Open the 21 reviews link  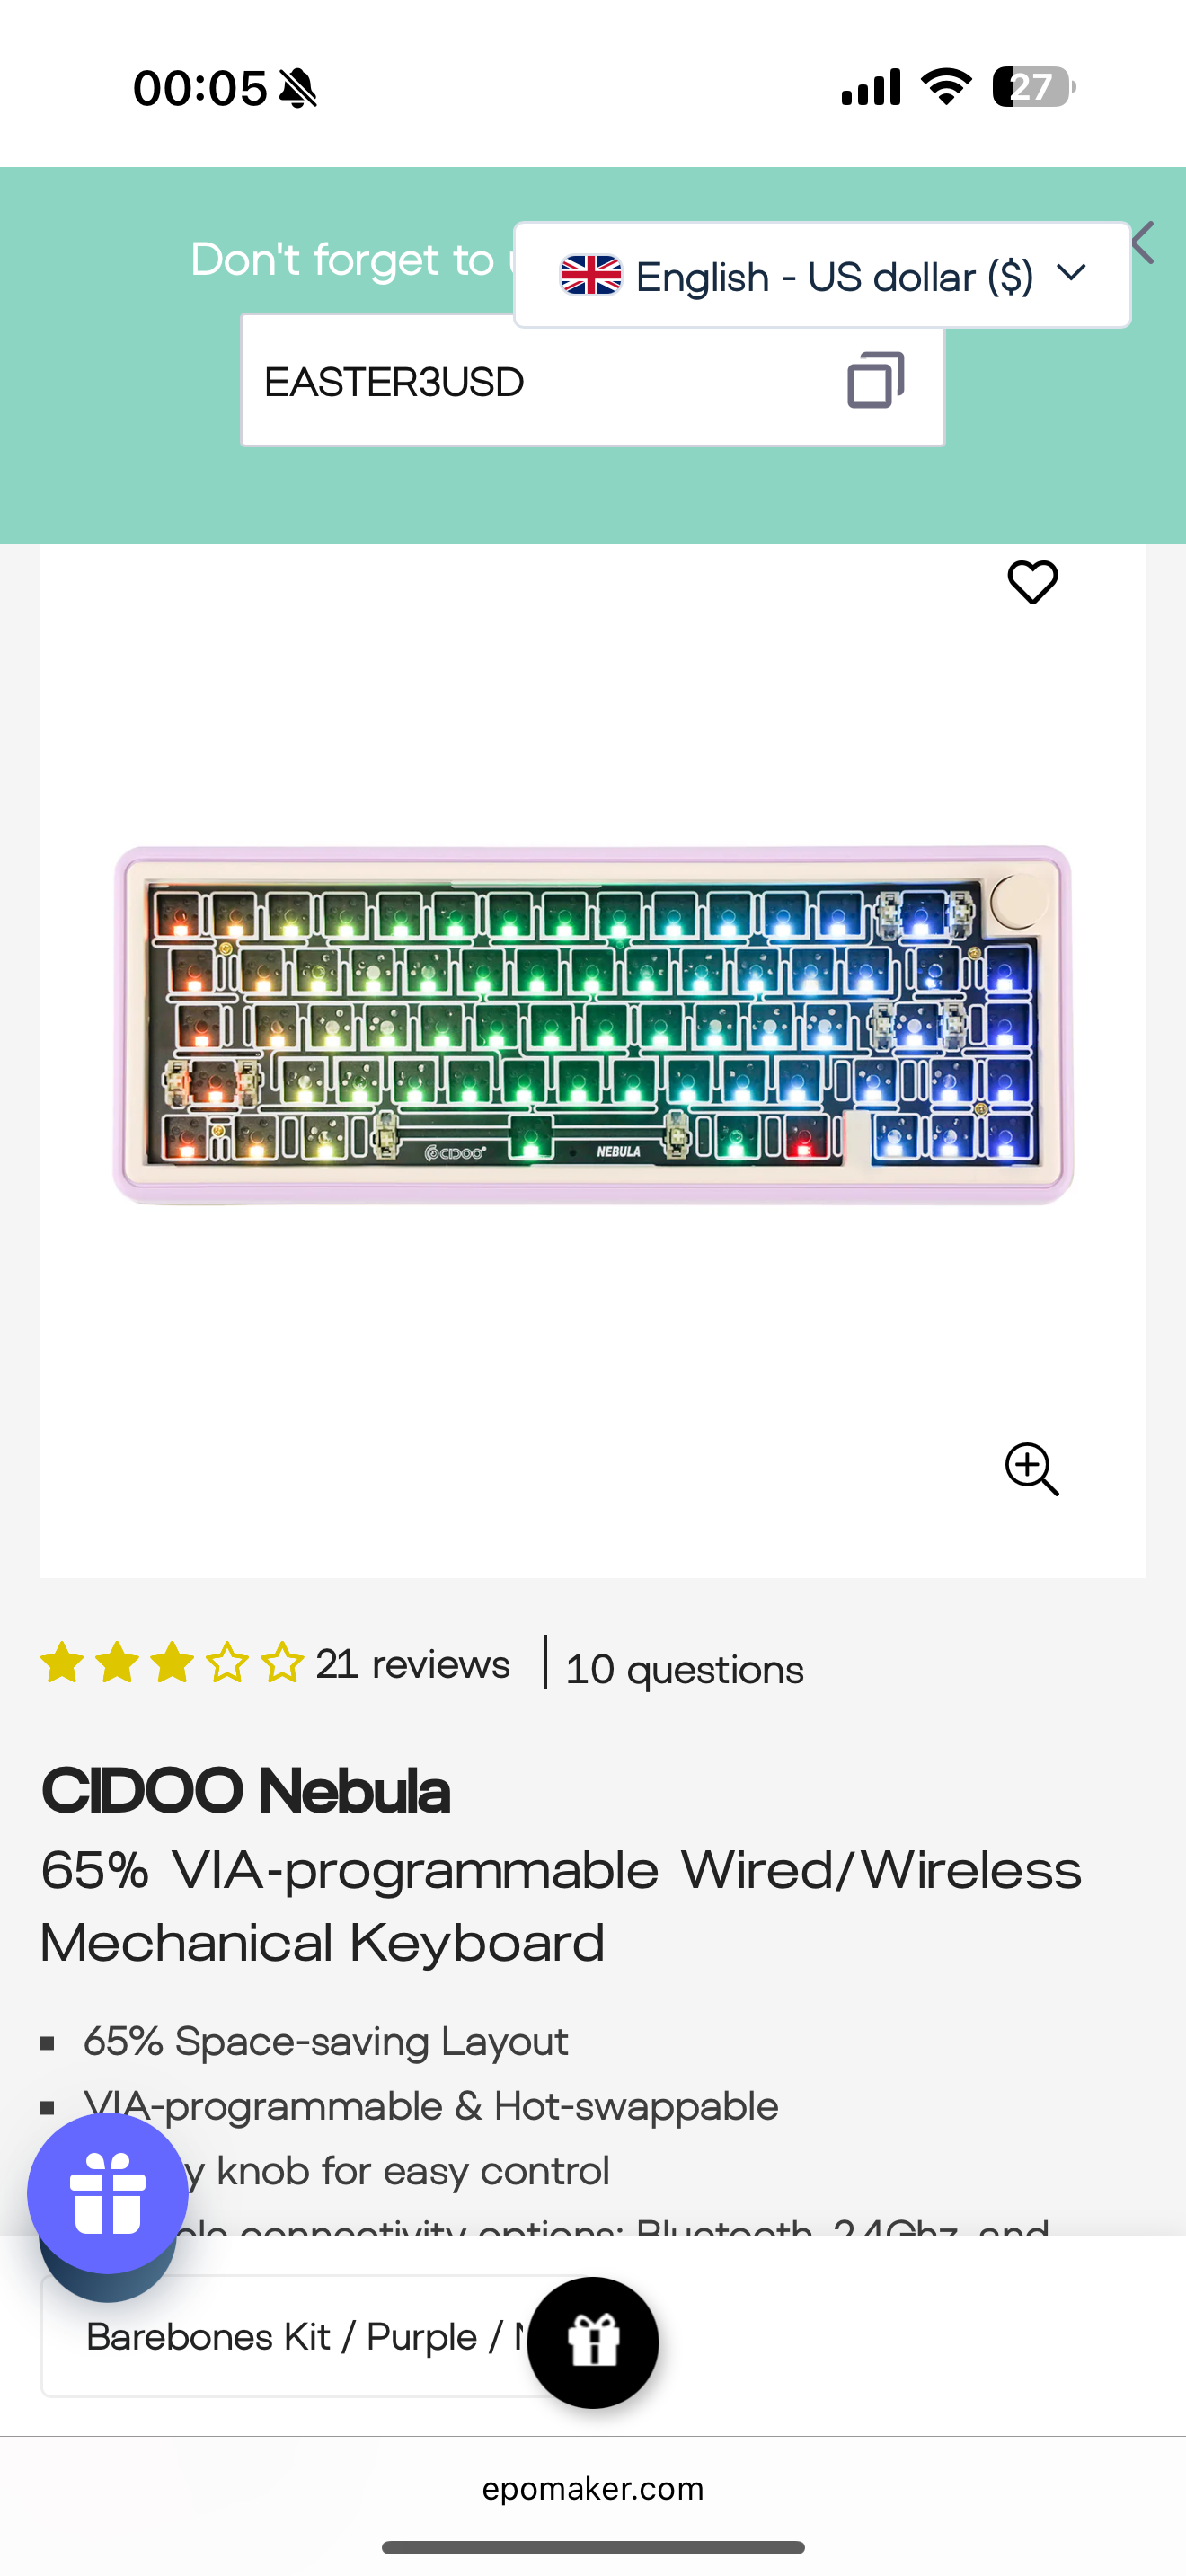coord(412,1665)
